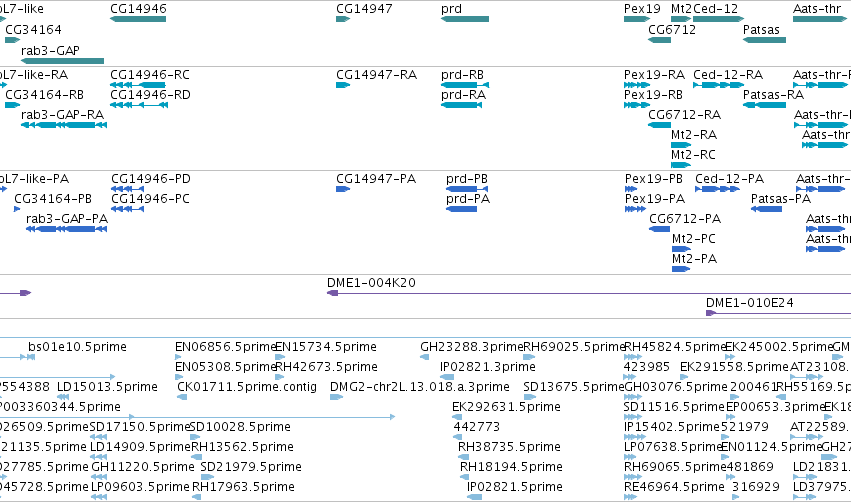Click the IP02821.5prime EST glyph

click(x=474, y=498)
